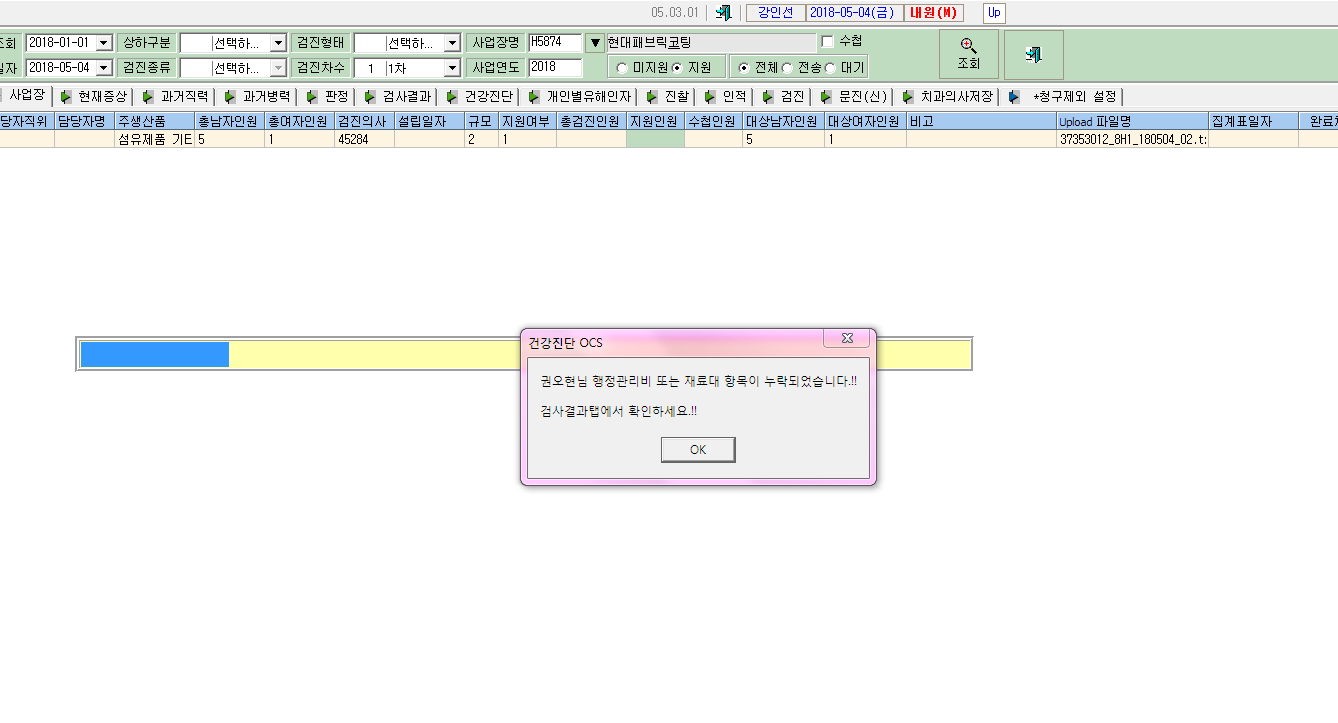The image size is (1338, 723).
Task: Switch to the 판정 tab
Action: point(328,97)
